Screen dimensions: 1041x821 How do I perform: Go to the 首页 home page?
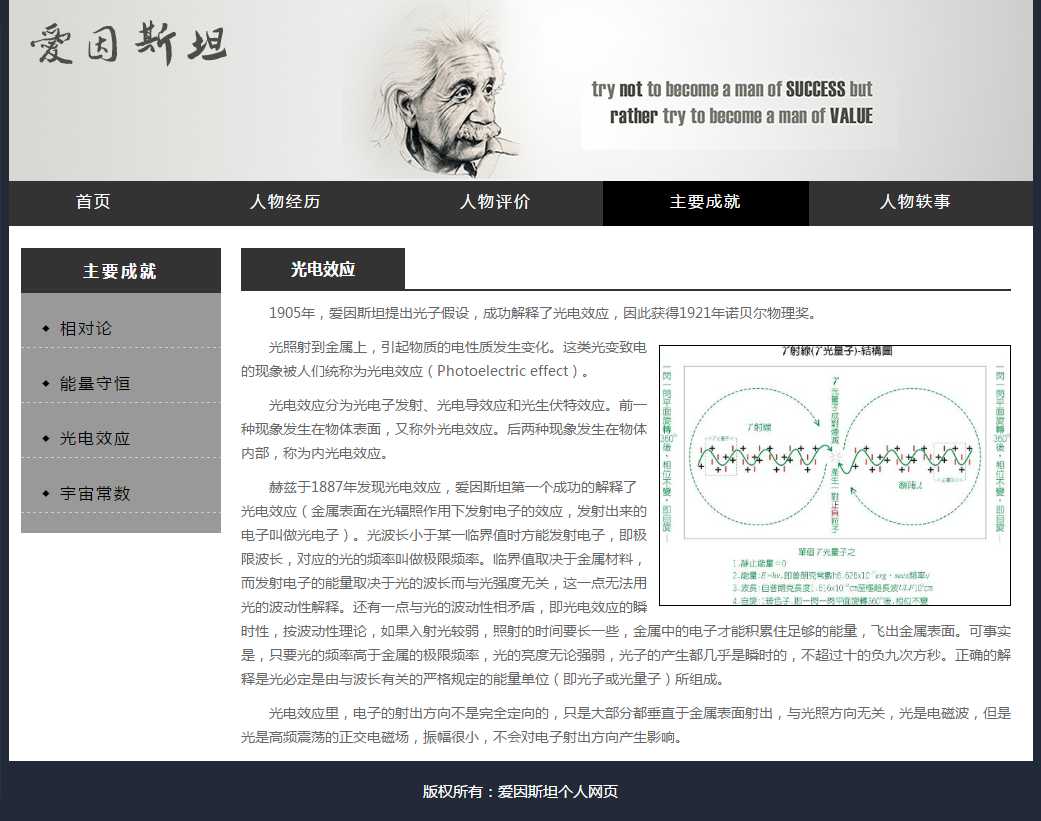pyautogui.click(x=93, y=202)
